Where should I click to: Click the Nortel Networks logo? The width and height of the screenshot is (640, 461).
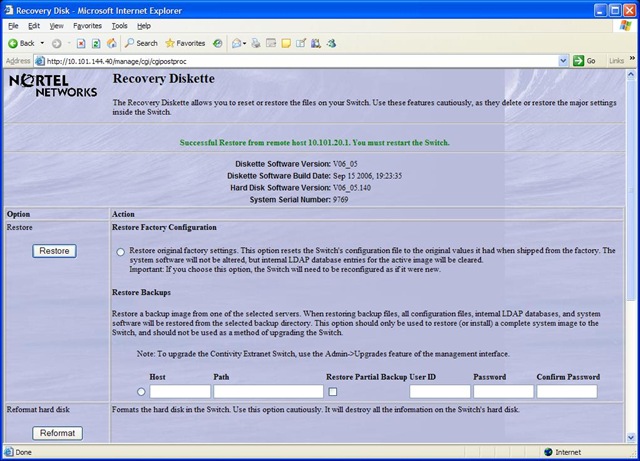53,86
